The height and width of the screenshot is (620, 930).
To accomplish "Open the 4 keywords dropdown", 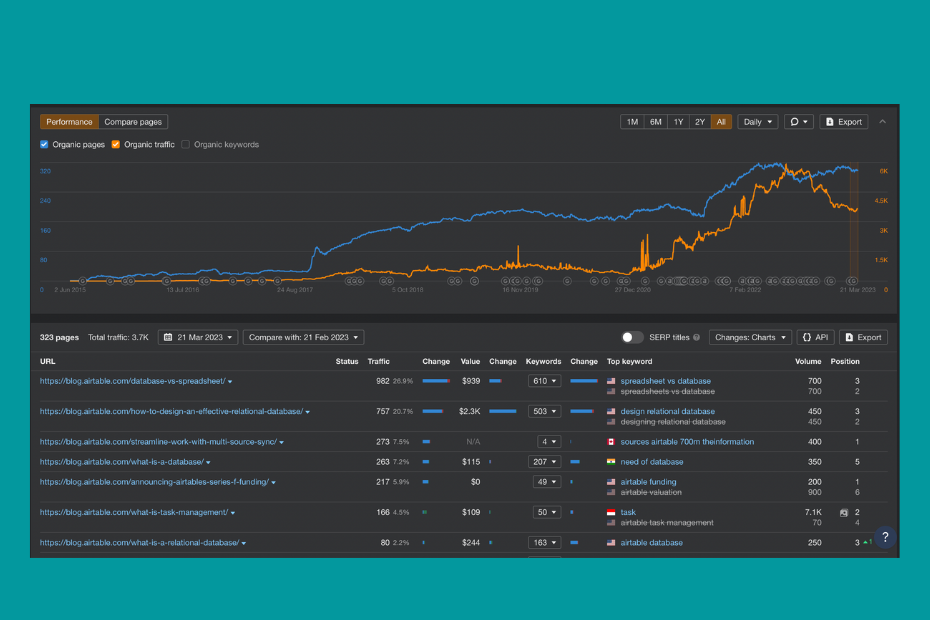I will (x=549, y=441).
